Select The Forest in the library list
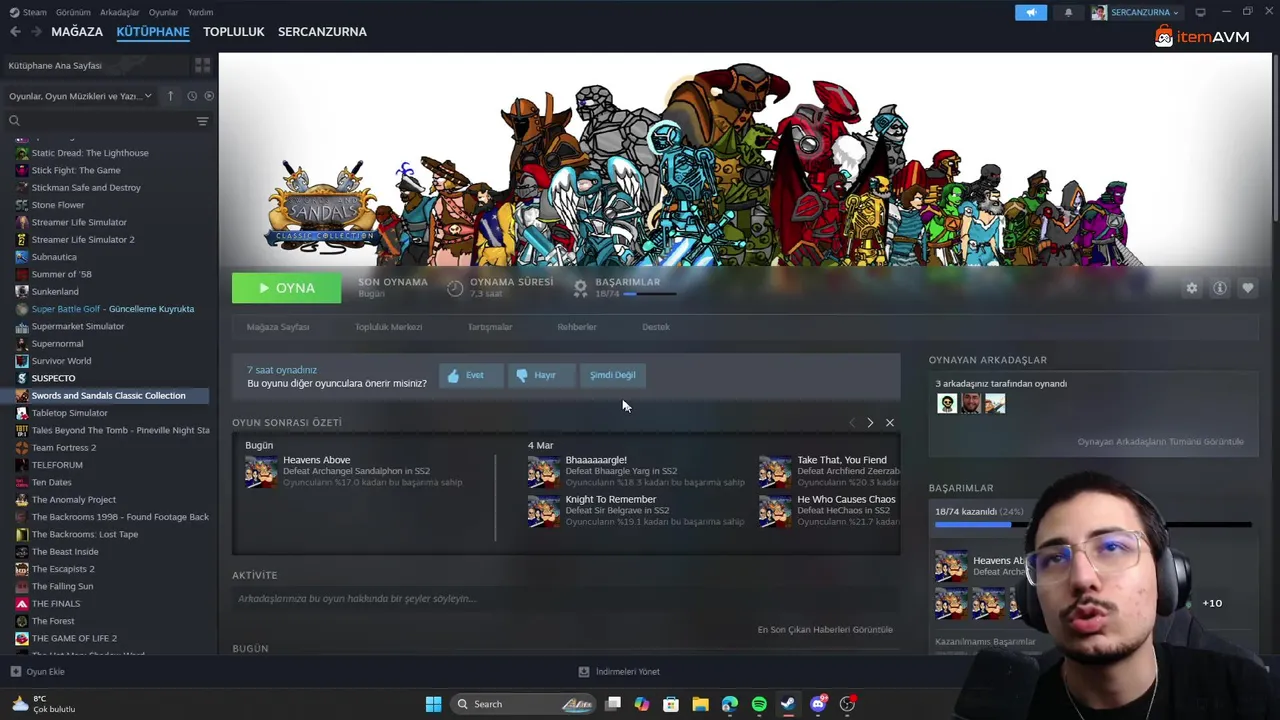Image resolution: width=1280 pixels, height=720 pixels. pos(53,621)
